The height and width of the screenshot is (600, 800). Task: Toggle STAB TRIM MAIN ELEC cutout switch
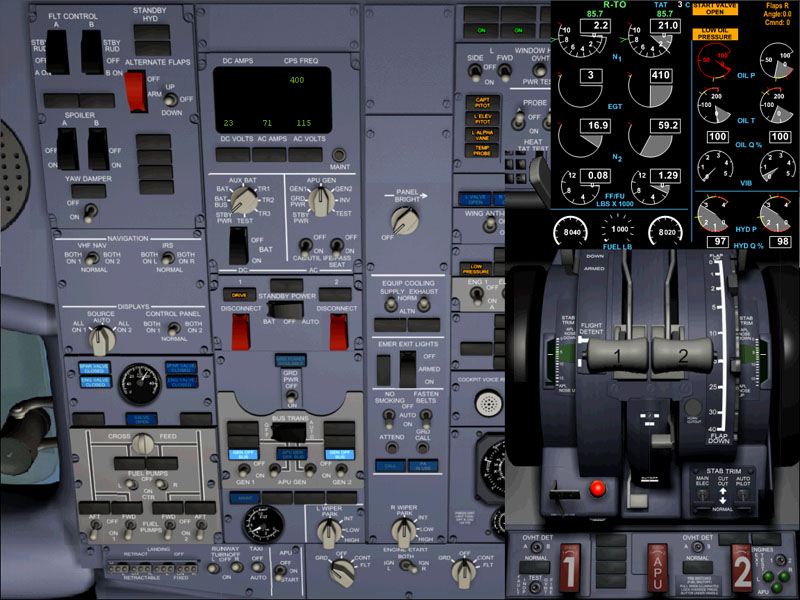coord(703,495)
